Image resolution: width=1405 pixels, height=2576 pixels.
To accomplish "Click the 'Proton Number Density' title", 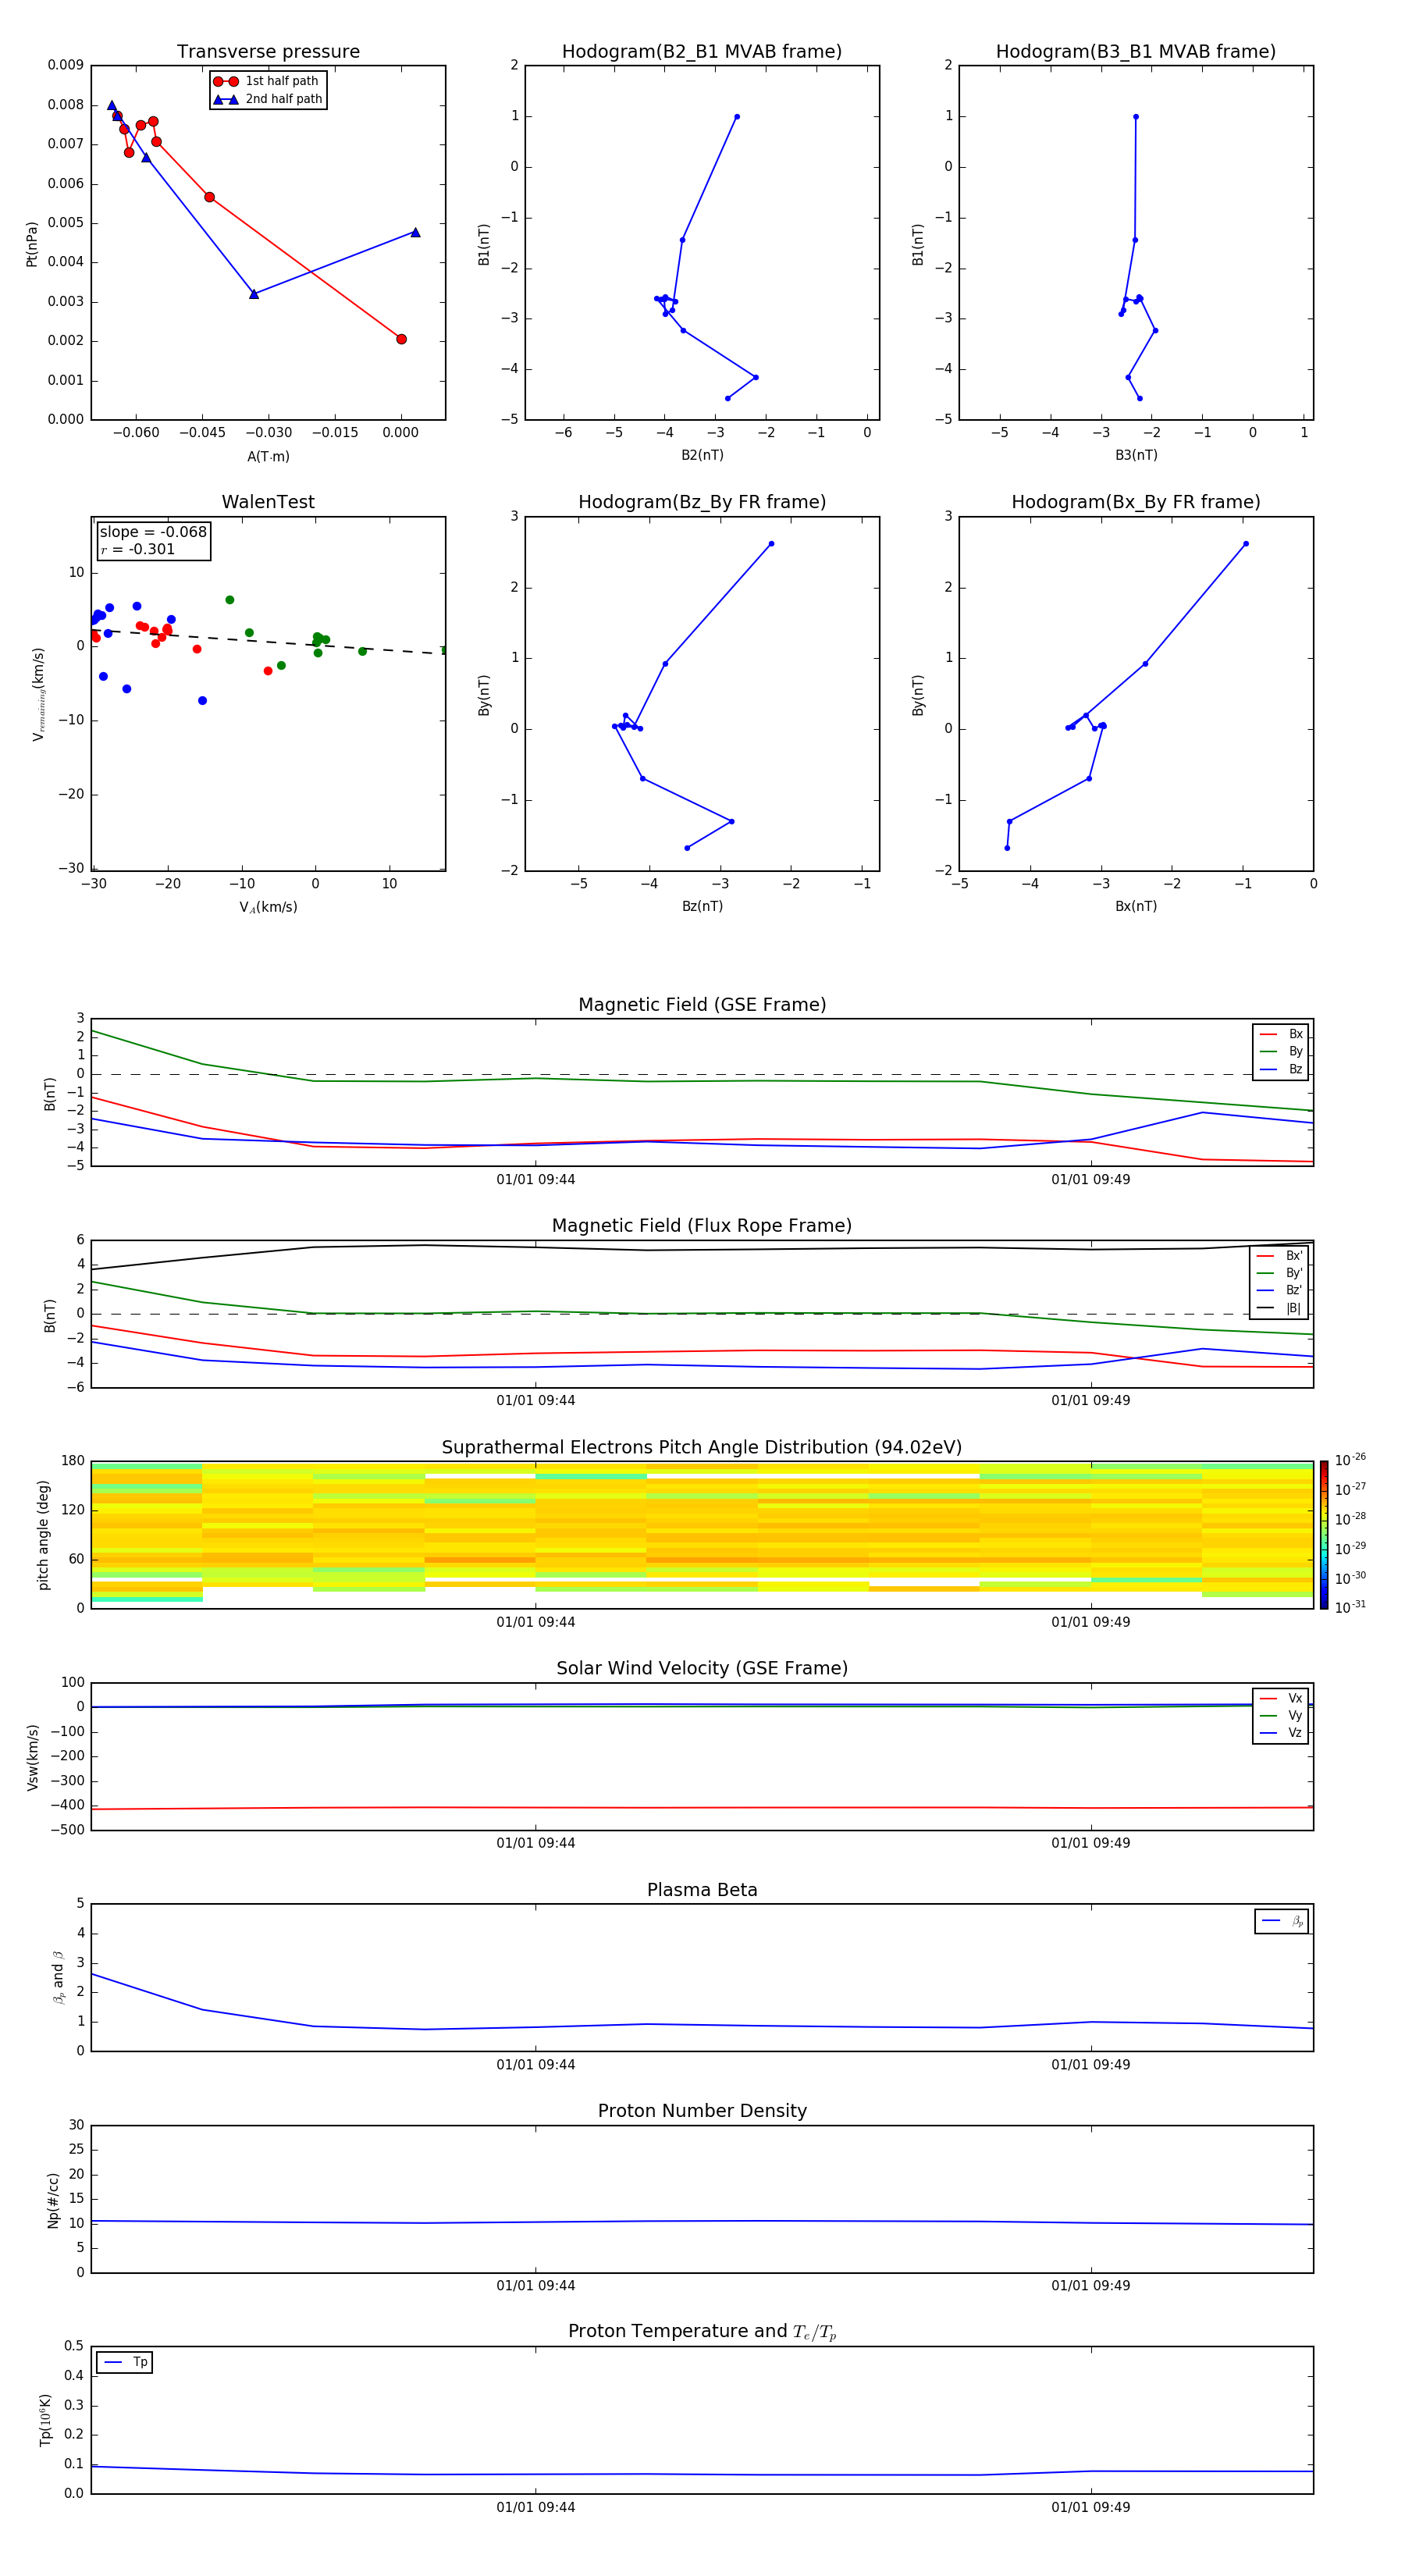I will point(702,2111).
